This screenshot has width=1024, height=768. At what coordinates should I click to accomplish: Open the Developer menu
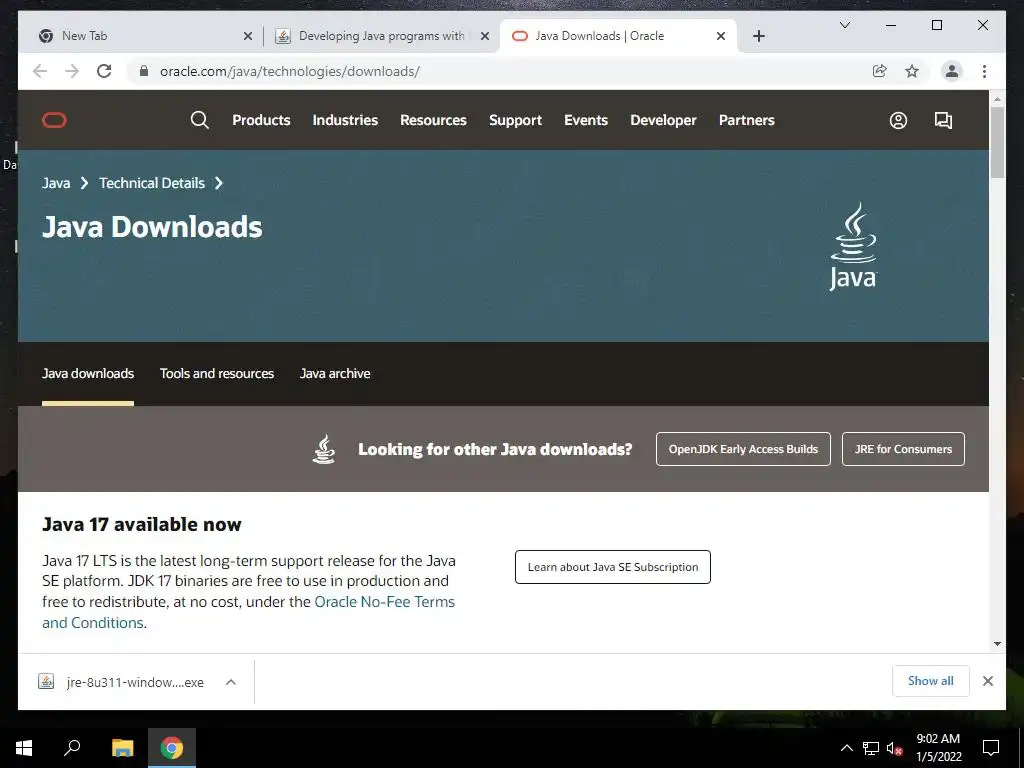pos(663,120)
